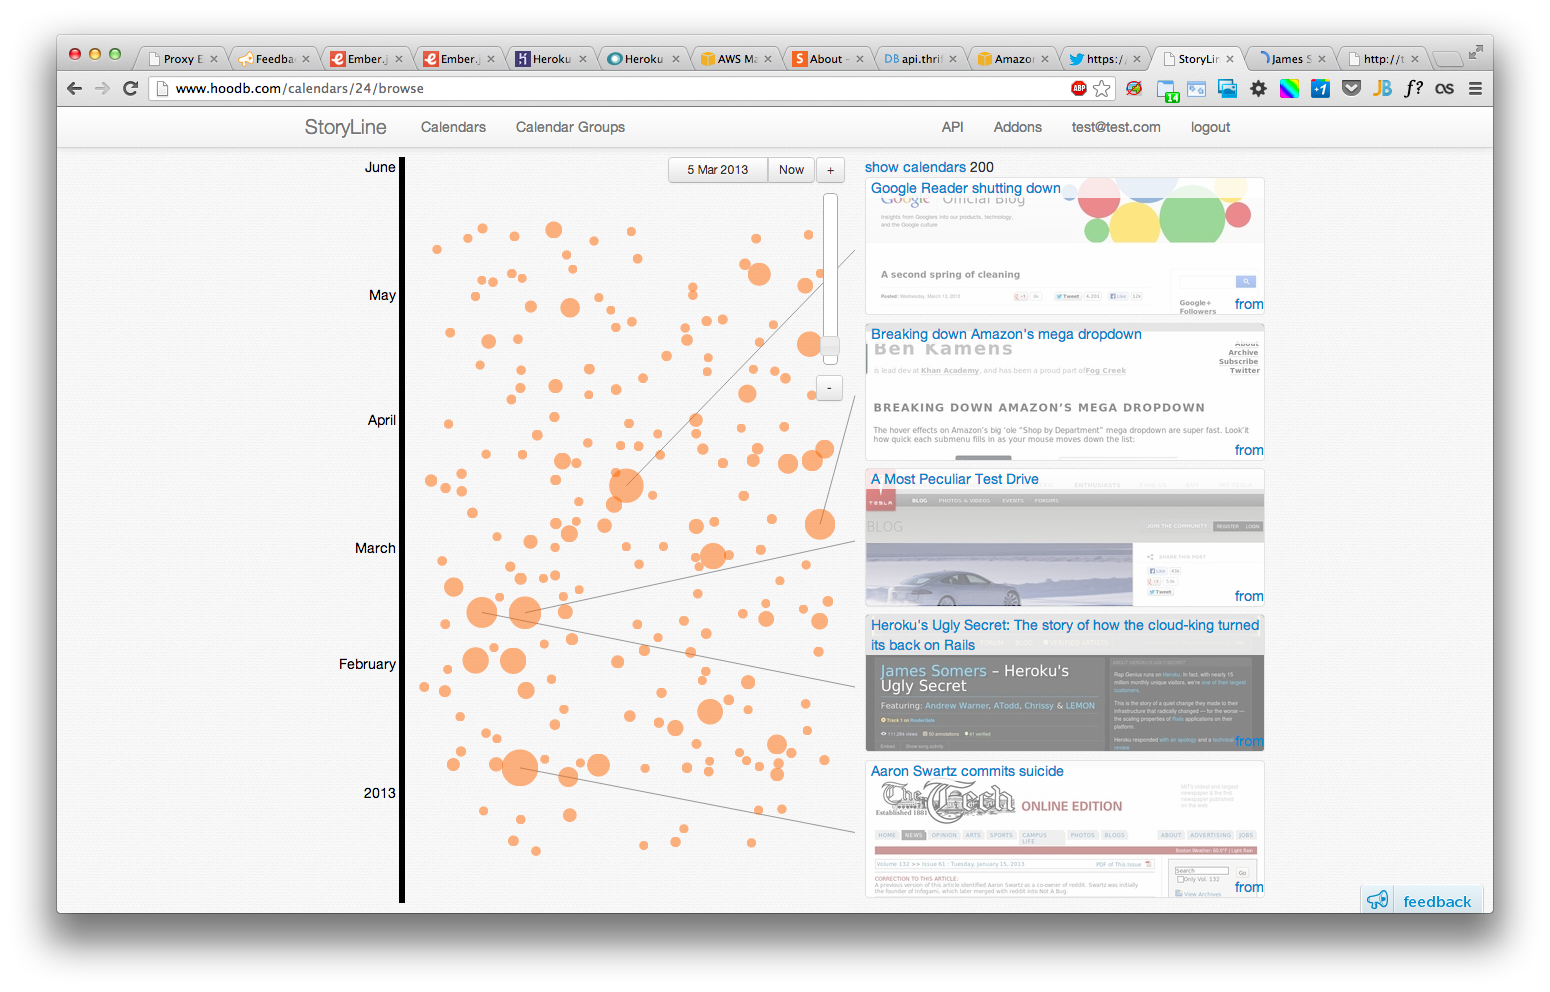Click the March label on timeline
Screen dimensions: 1550x992
point(375,548)
